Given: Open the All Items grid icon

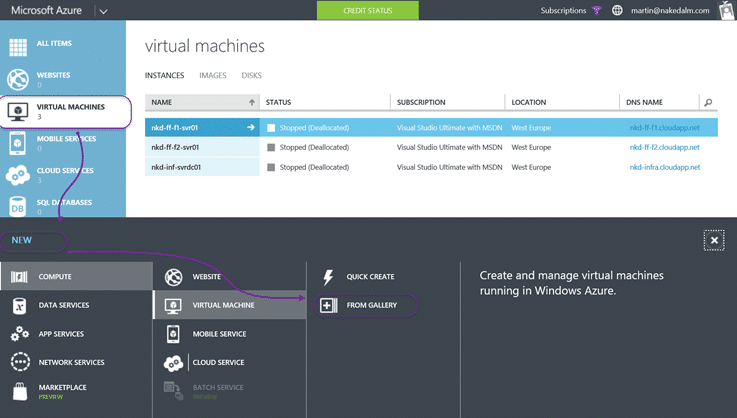Looking at the screenshot, I should 18,47.
